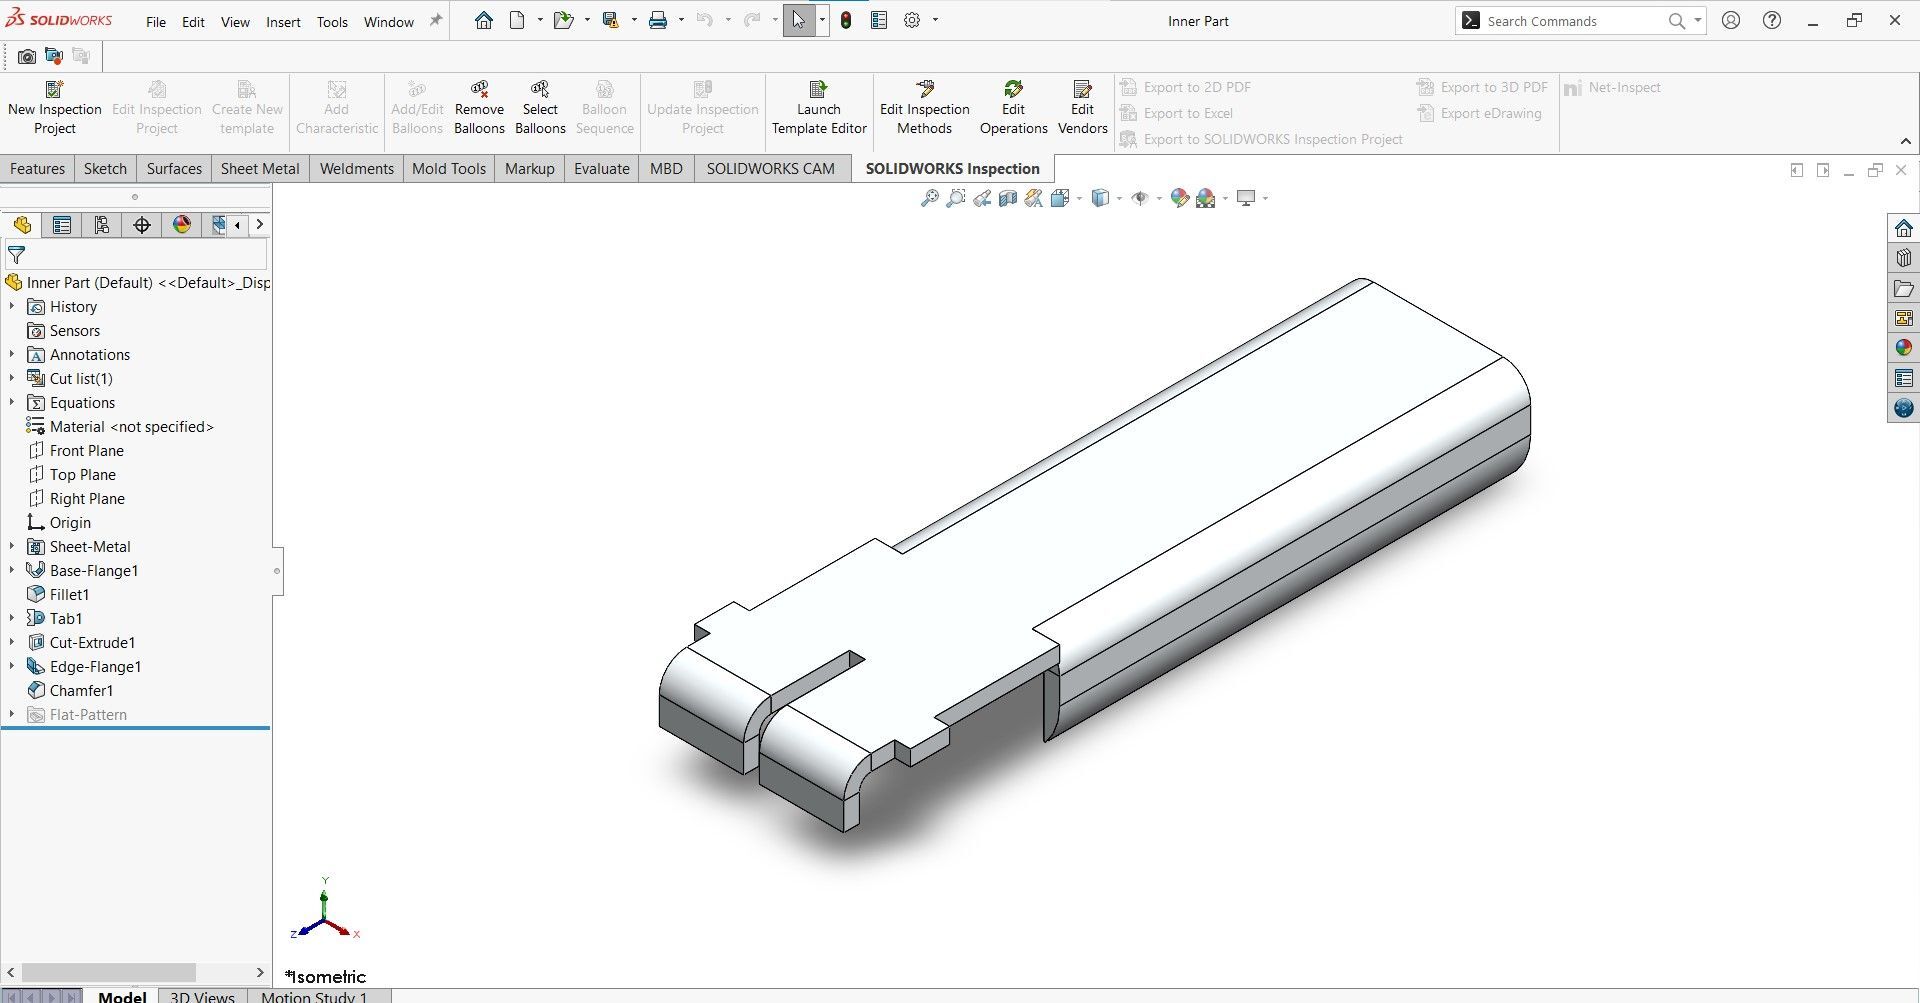Click the Home icon in quick access toolbar
This screenshot has width=1920, height=1003.
[x=484, y=20]
